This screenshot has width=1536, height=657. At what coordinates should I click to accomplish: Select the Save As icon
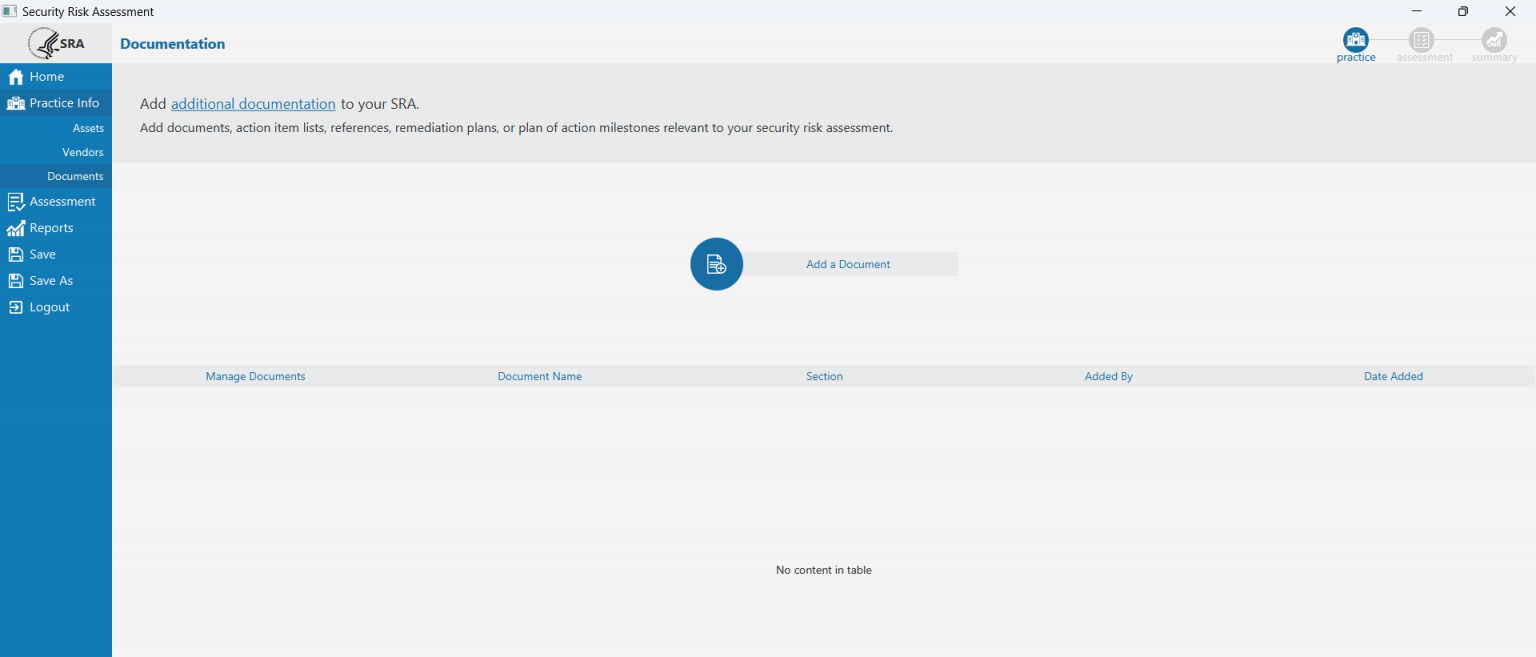pyautogui.click(x=14, y=280)
